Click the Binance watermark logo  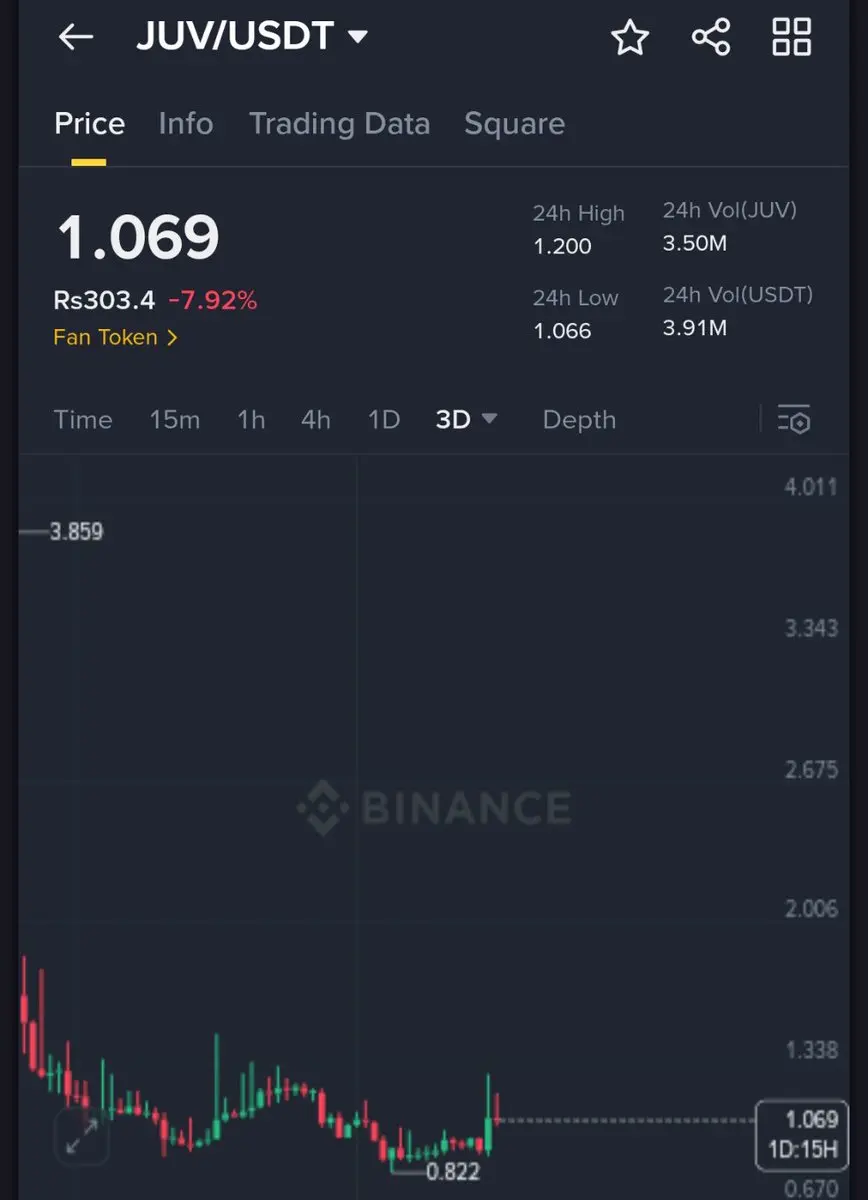tap(434, 808)
